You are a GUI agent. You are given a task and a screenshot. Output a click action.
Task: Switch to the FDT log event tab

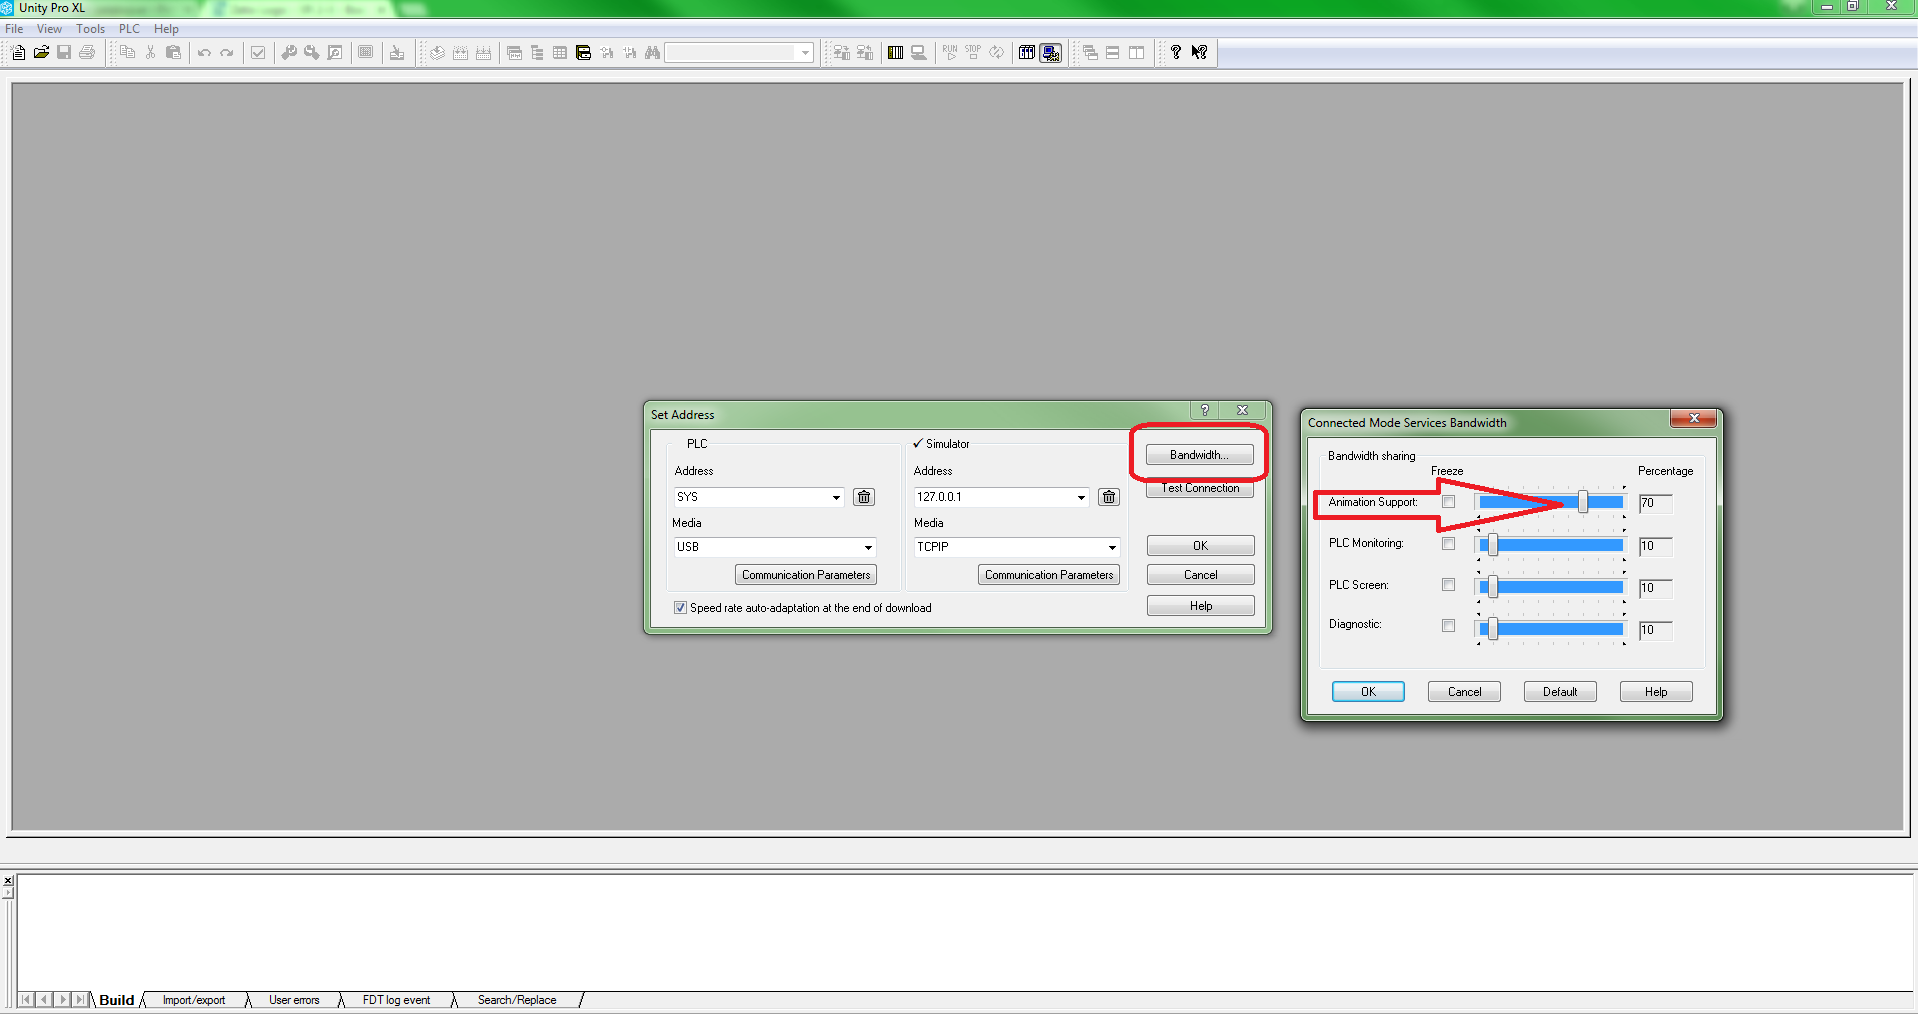pos(397,1000)
